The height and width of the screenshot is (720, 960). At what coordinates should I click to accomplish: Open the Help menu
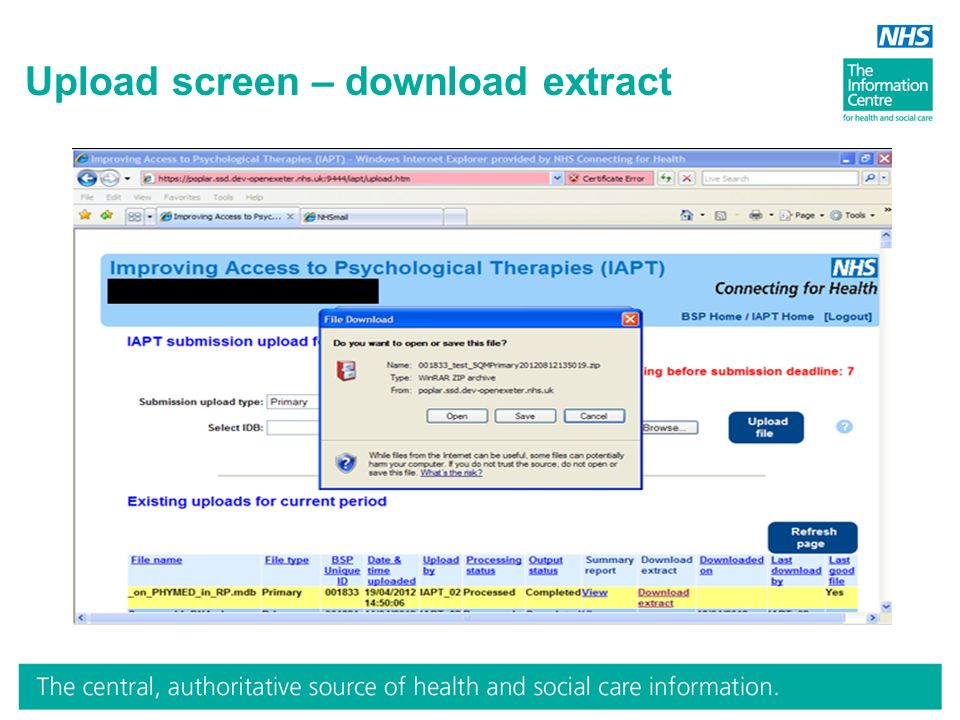[254, 197]
